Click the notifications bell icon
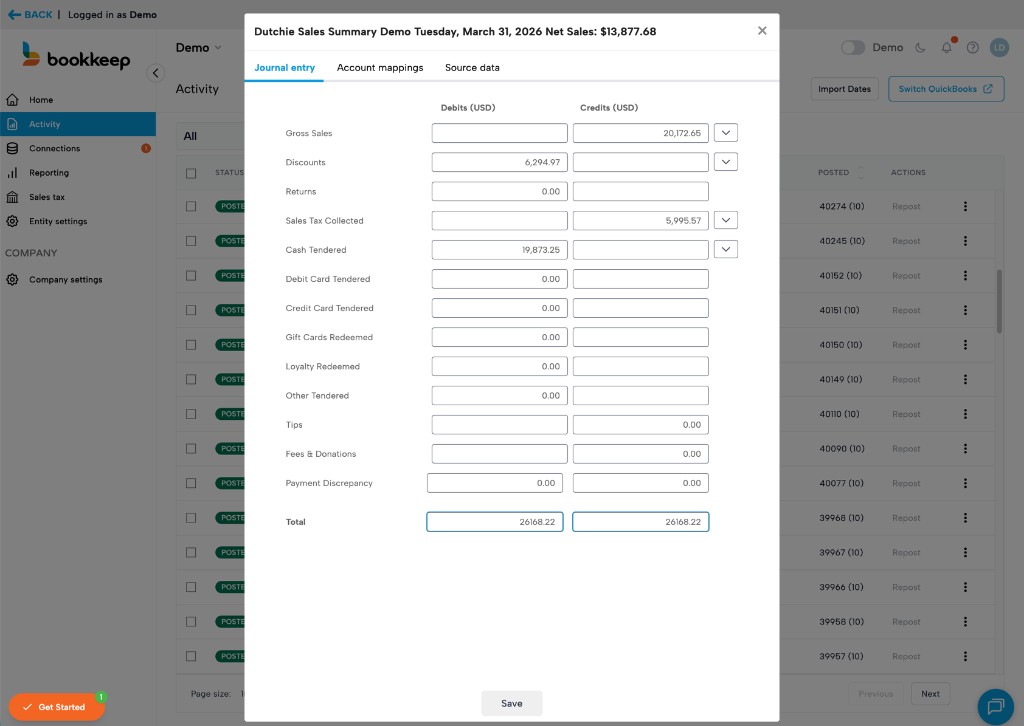The height and width of the screenshot is (726, 1024). (947, 48)
